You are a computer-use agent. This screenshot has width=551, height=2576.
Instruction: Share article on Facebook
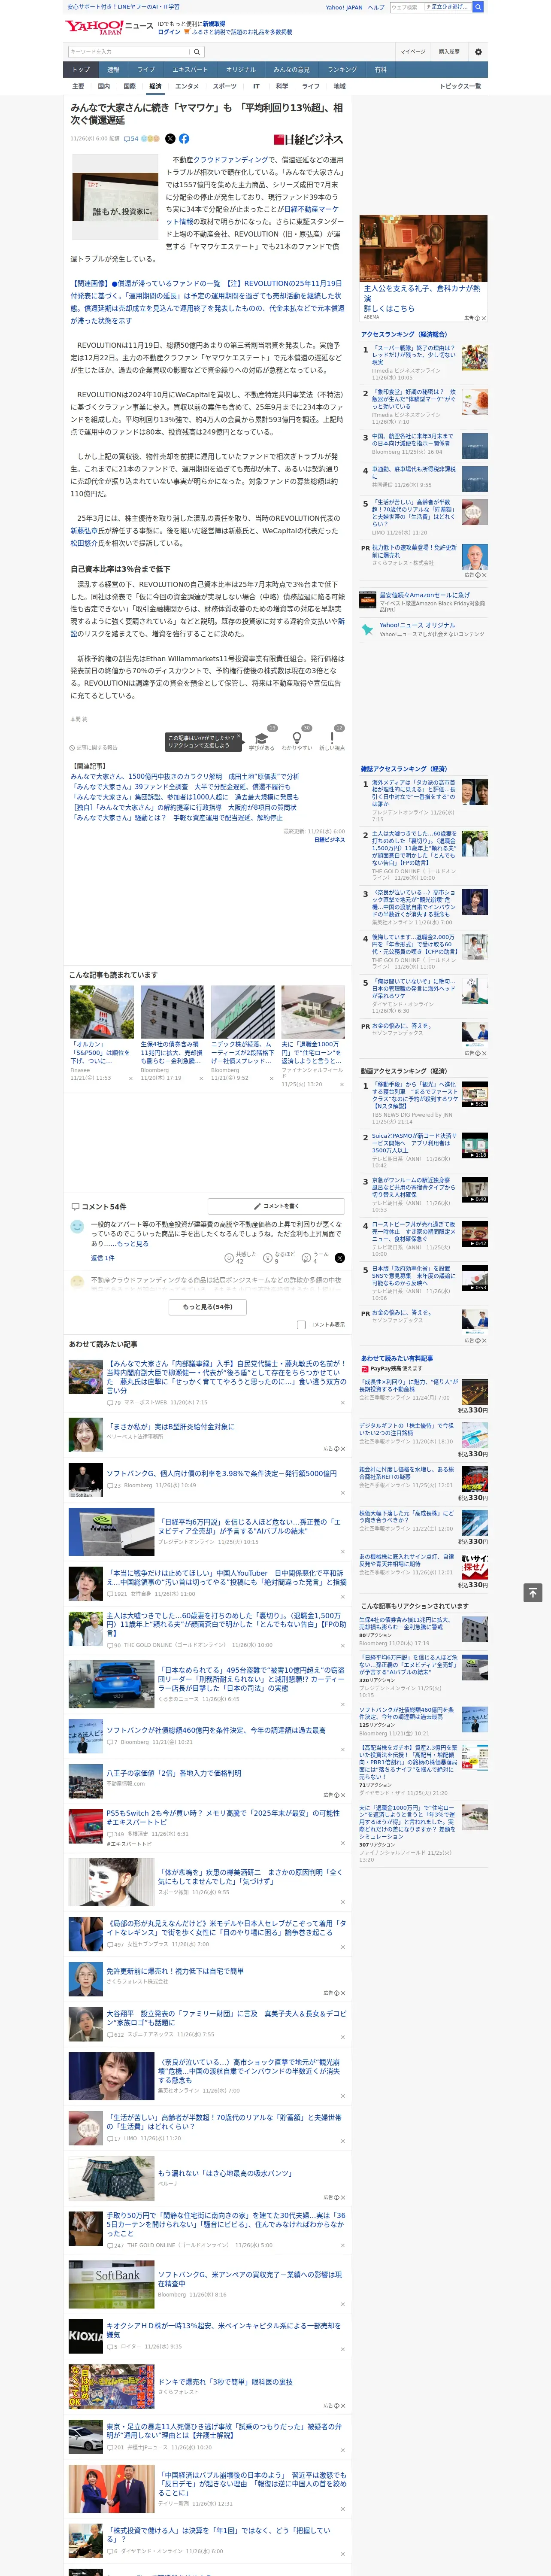184,139
